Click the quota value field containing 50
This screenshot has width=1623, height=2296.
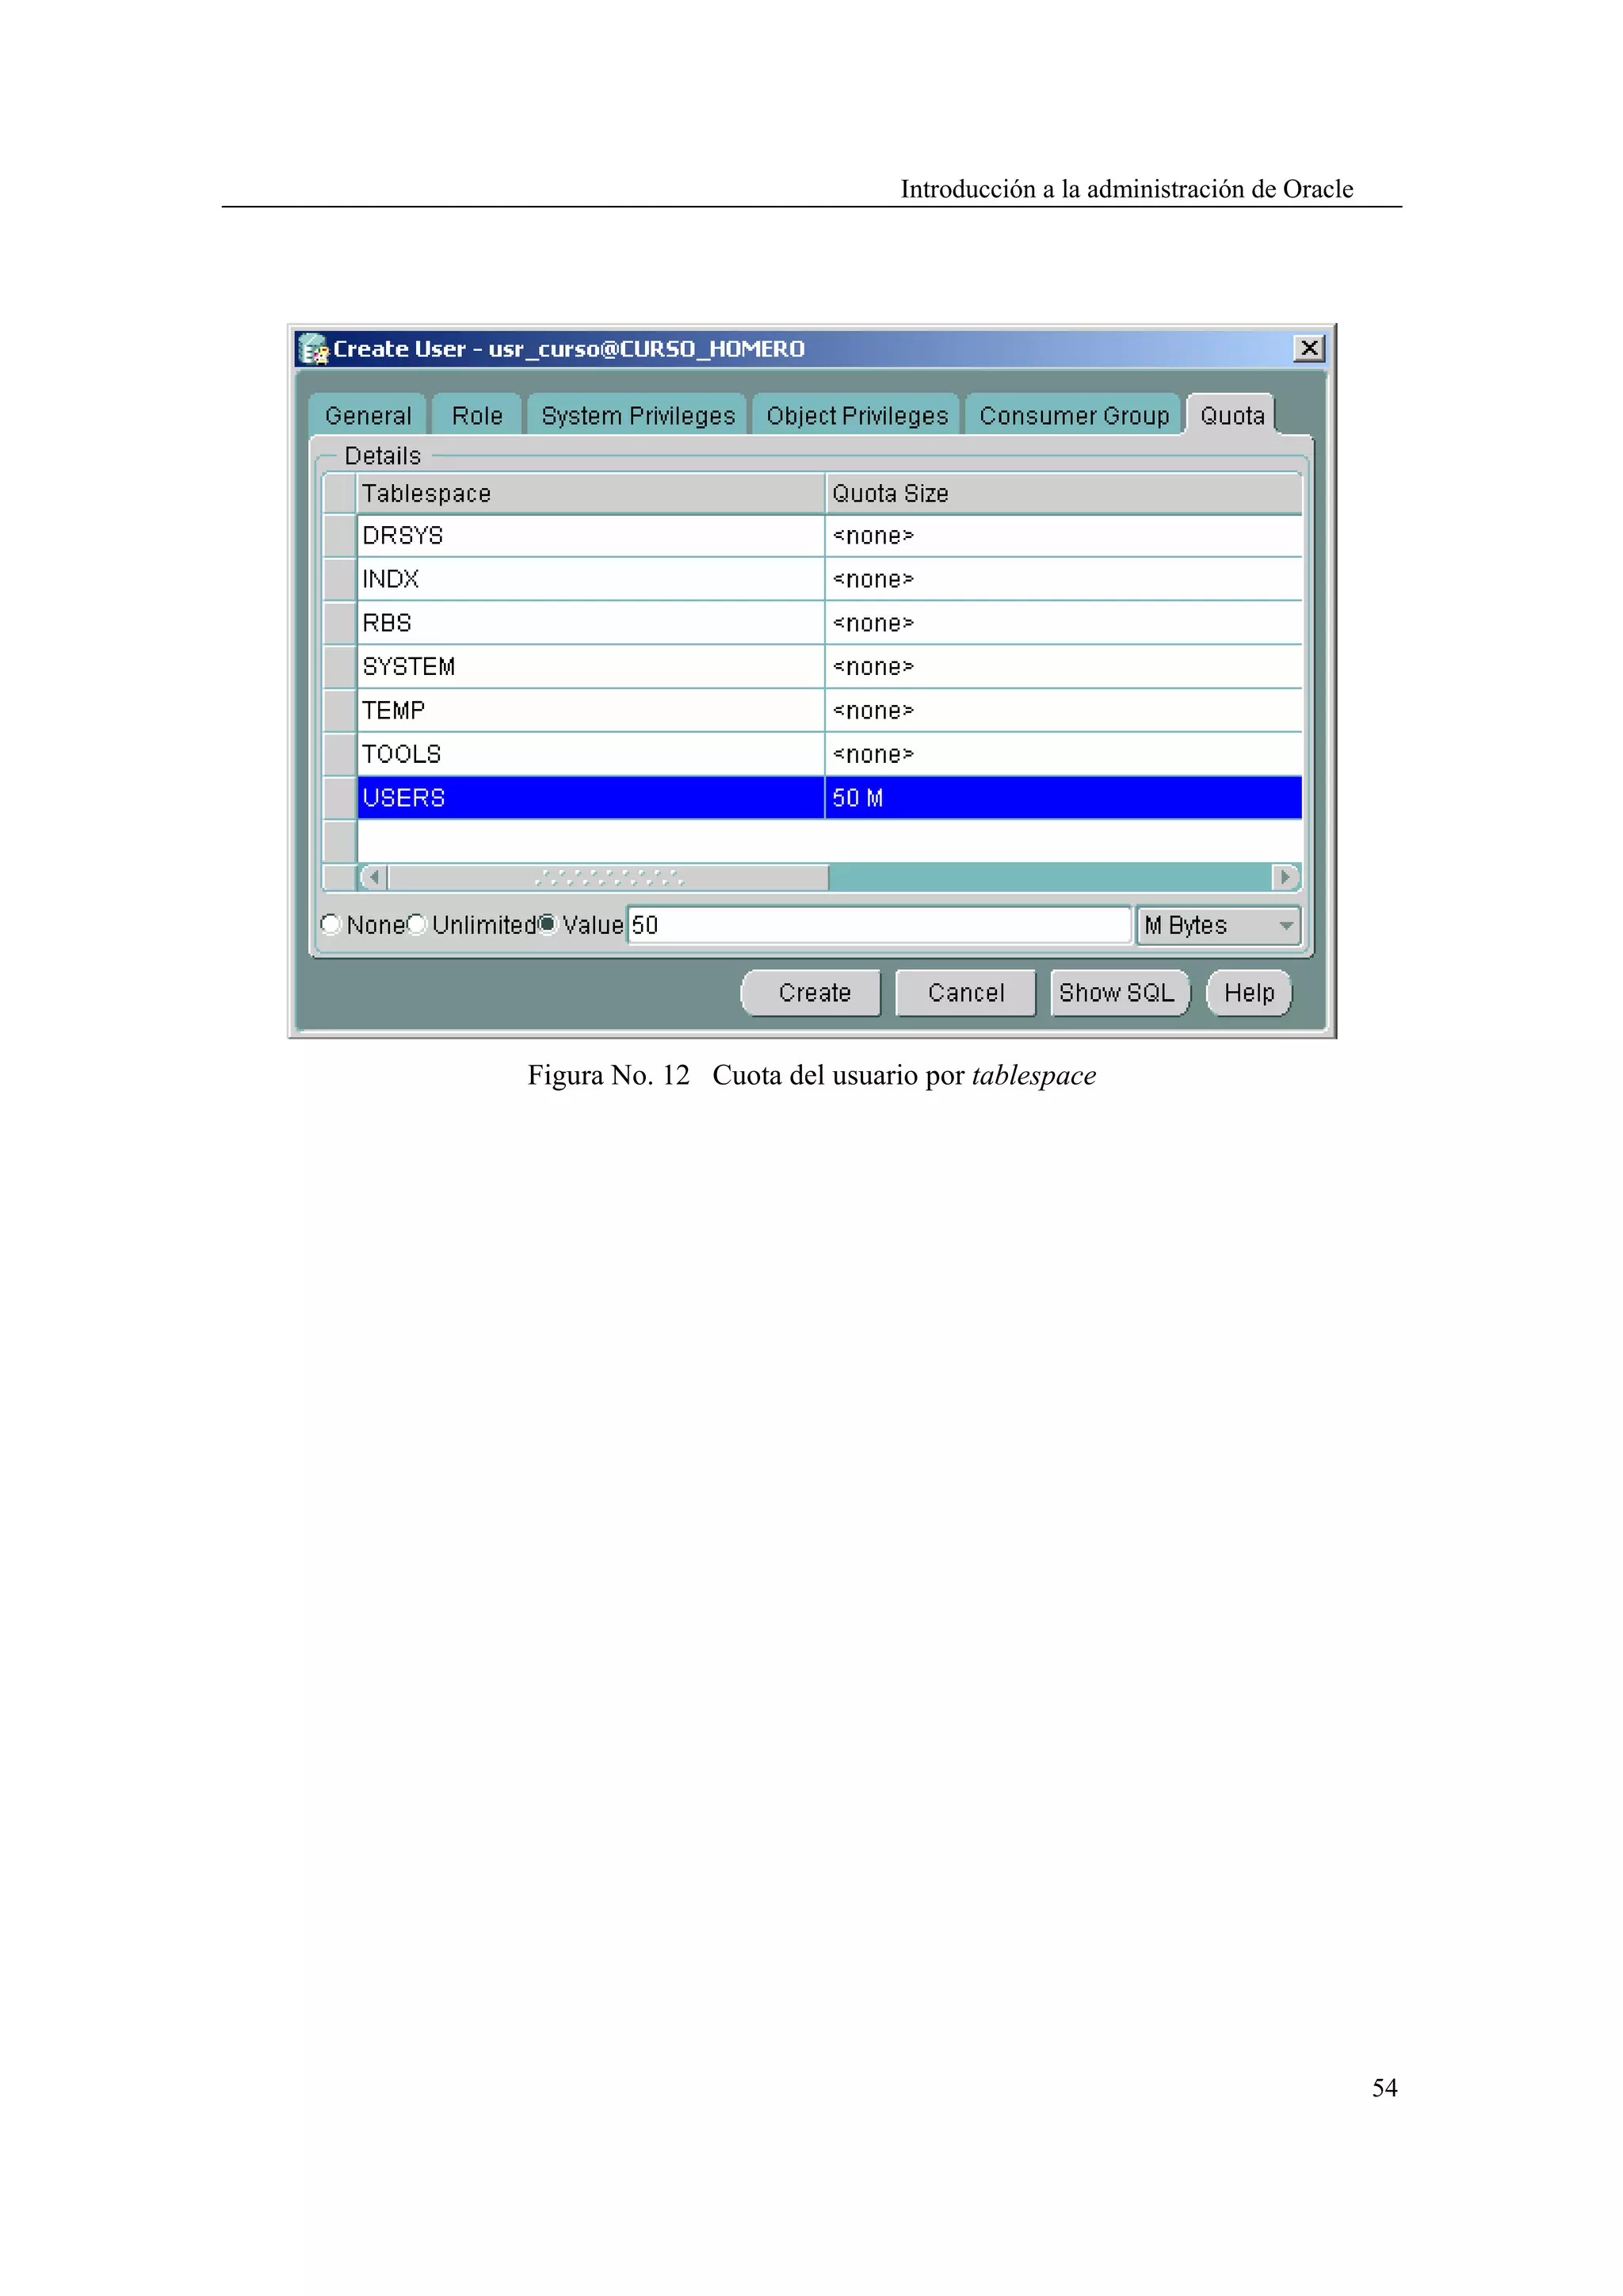point(879,925)
